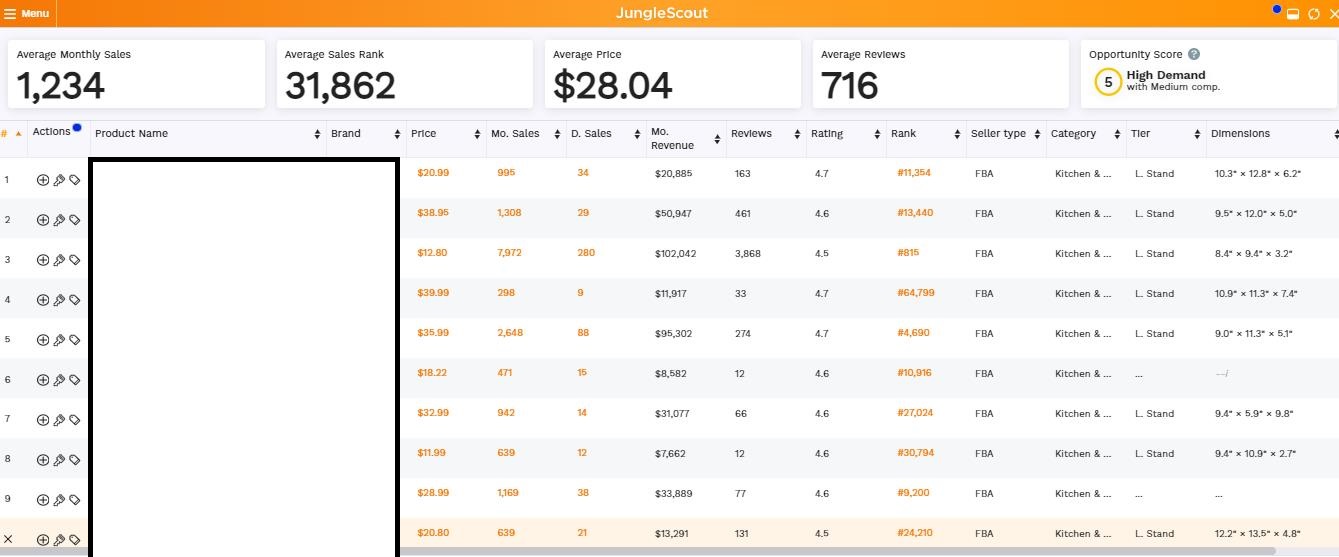Click the Rank #815 link in row 3
The height and width of the screenshot is (557, 1339).
(x=907, y=253)
